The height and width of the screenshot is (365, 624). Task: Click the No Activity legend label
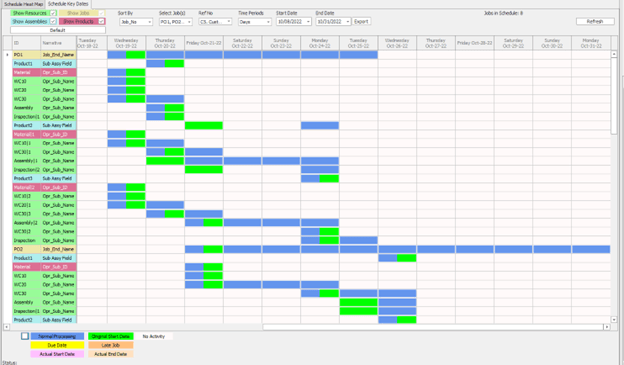click(154, 336)
